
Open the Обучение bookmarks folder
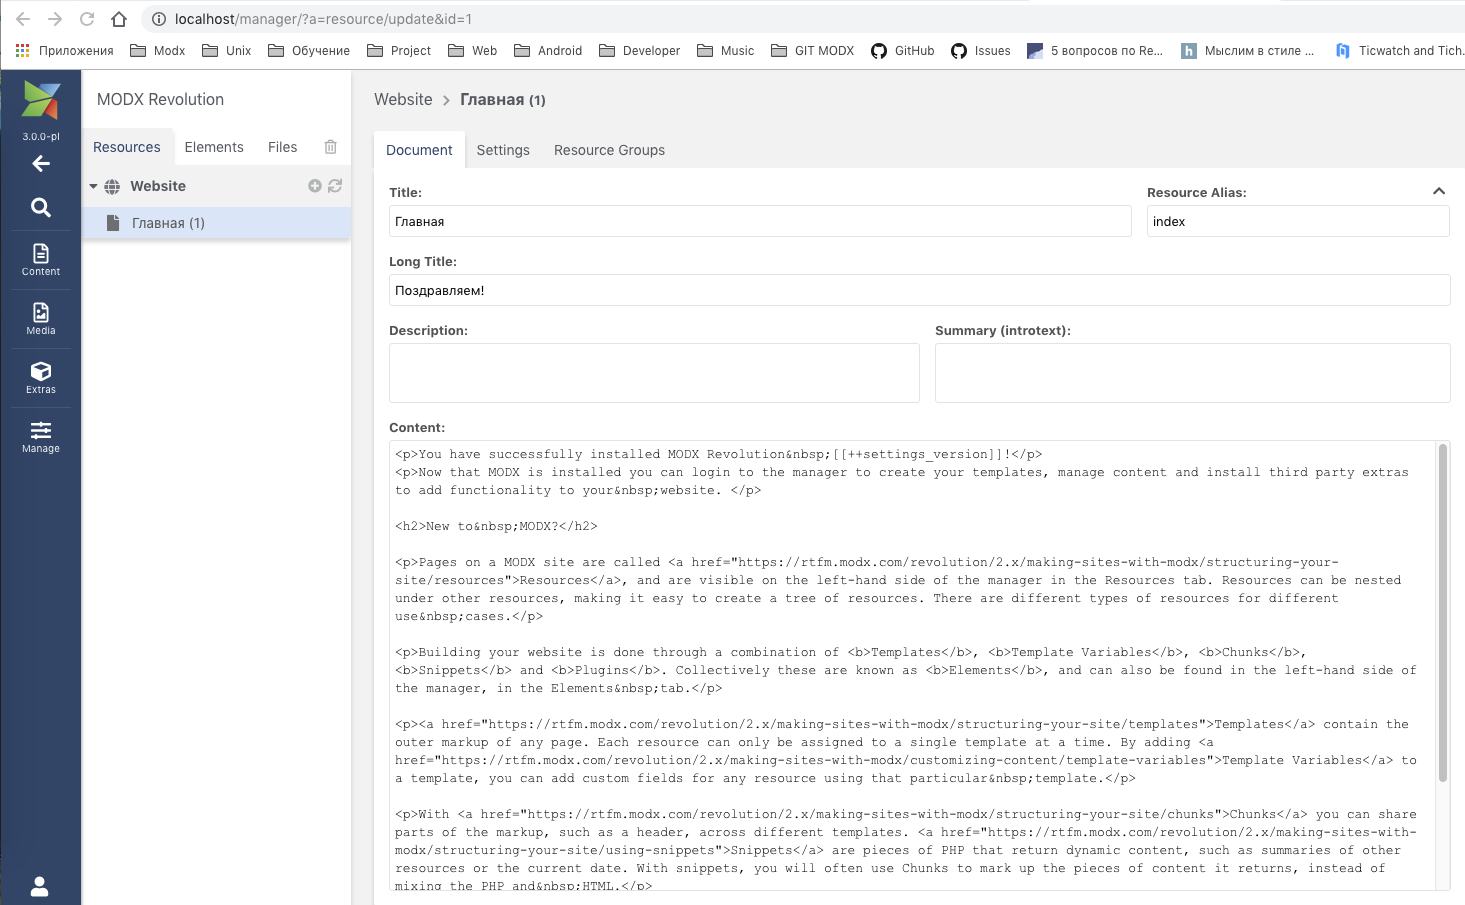point(309,50)
